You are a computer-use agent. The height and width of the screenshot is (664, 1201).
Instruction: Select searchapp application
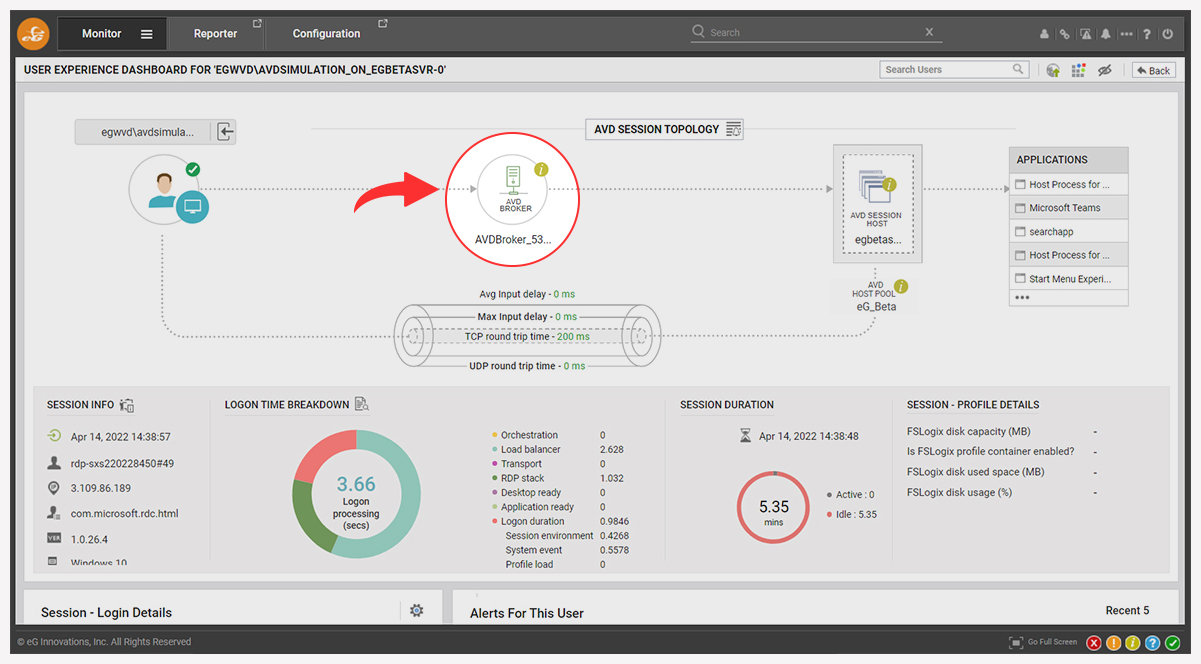[x=1069, y=231]
